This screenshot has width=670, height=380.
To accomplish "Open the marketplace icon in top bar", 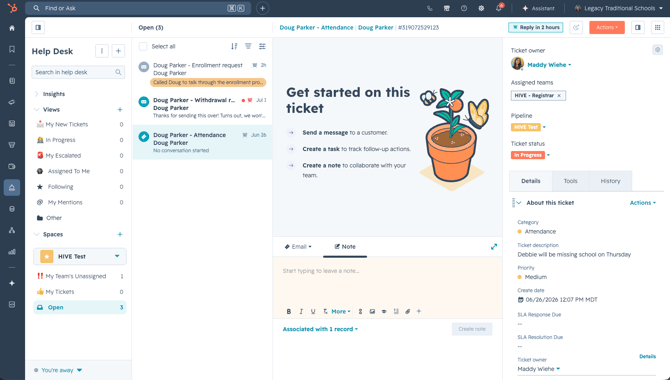I will pos(447,8).
